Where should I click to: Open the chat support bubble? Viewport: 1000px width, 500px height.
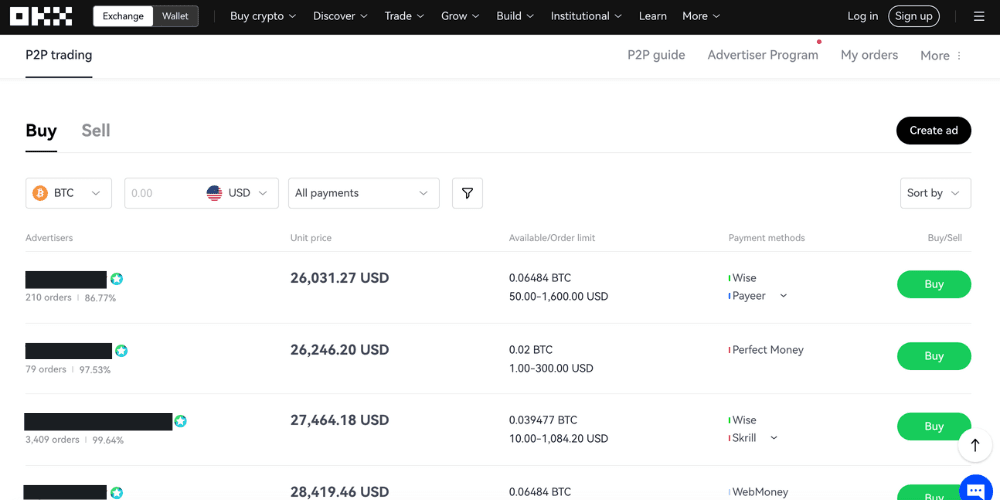975,490
